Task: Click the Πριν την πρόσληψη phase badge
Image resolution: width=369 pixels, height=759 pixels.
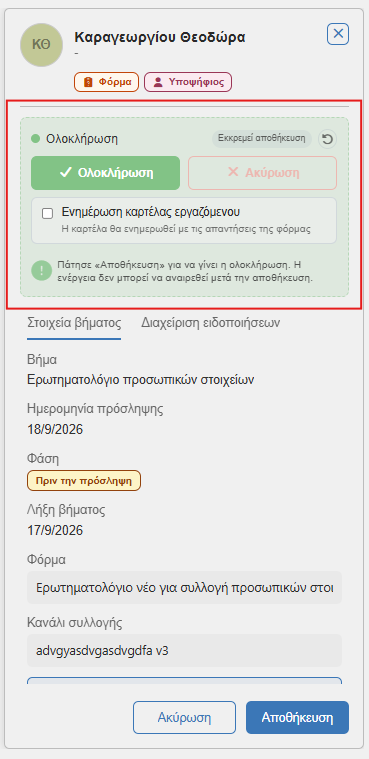Action: (x=84, y=481)
